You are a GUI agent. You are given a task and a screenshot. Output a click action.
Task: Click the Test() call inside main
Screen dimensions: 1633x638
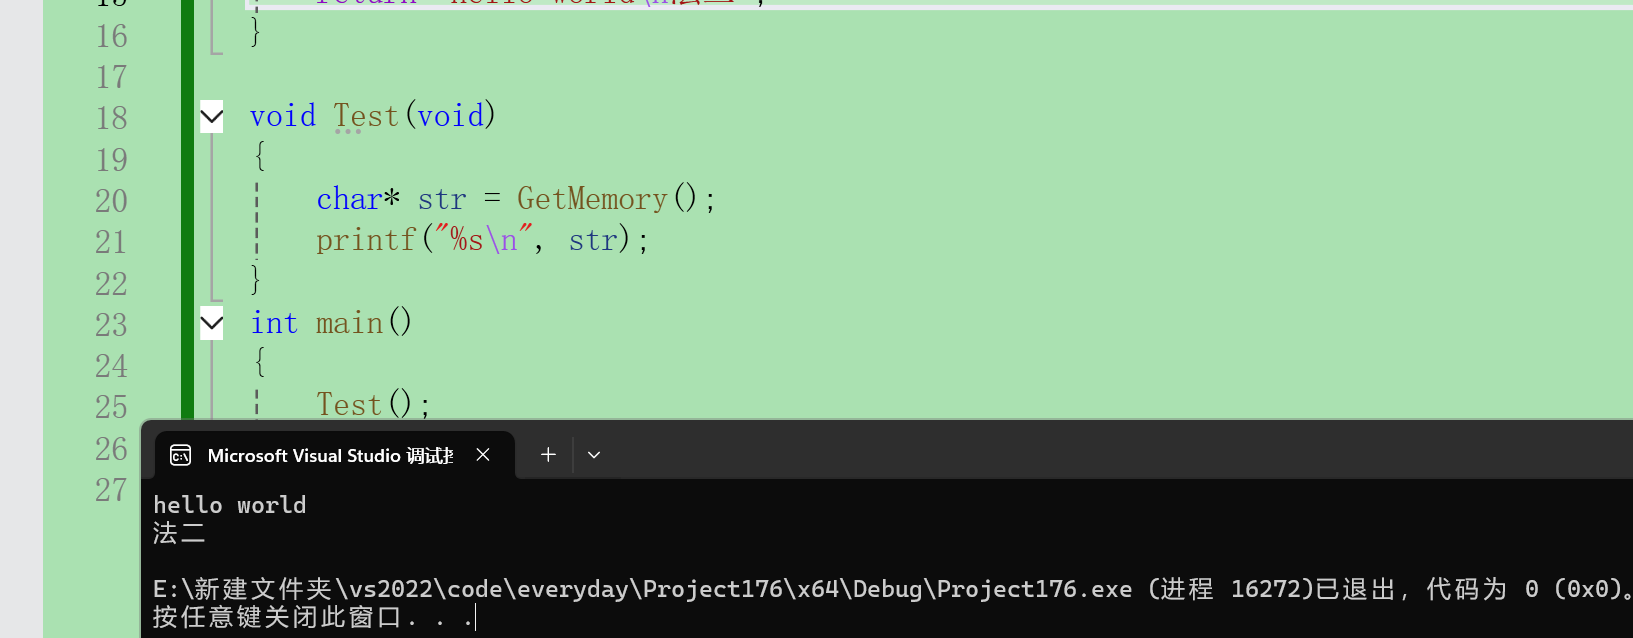coord(373,404)
